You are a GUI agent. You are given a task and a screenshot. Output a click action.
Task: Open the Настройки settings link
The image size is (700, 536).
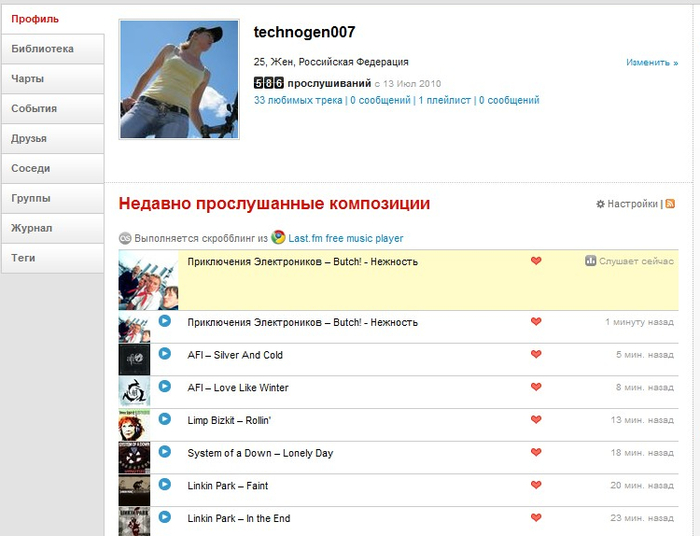(x=633, y=204)
